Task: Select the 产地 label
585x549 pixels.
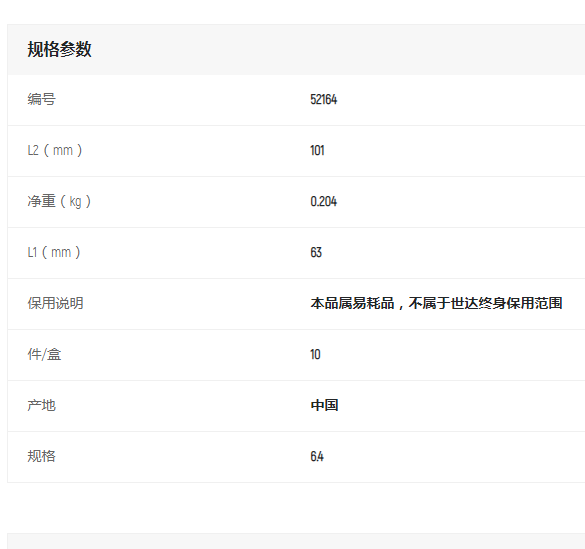Action: point(41,405)
